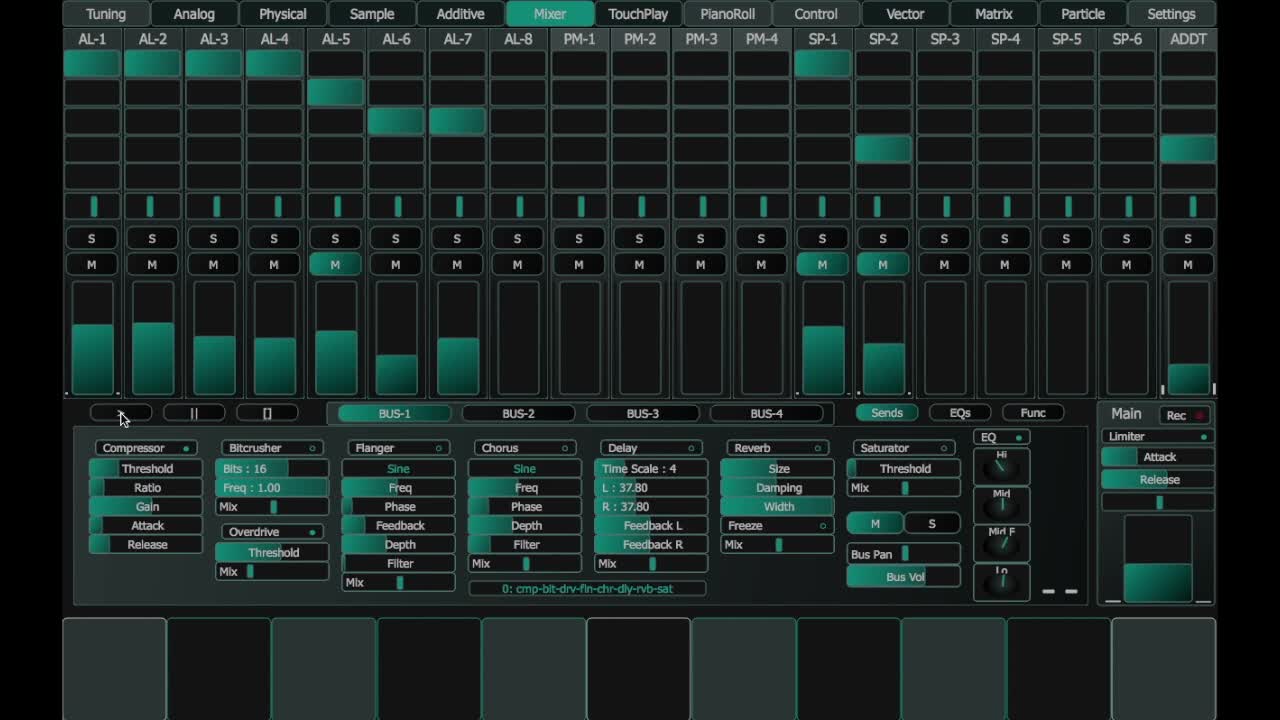Click the stop transport button
1280x720 pixels.
coord(267,413)
